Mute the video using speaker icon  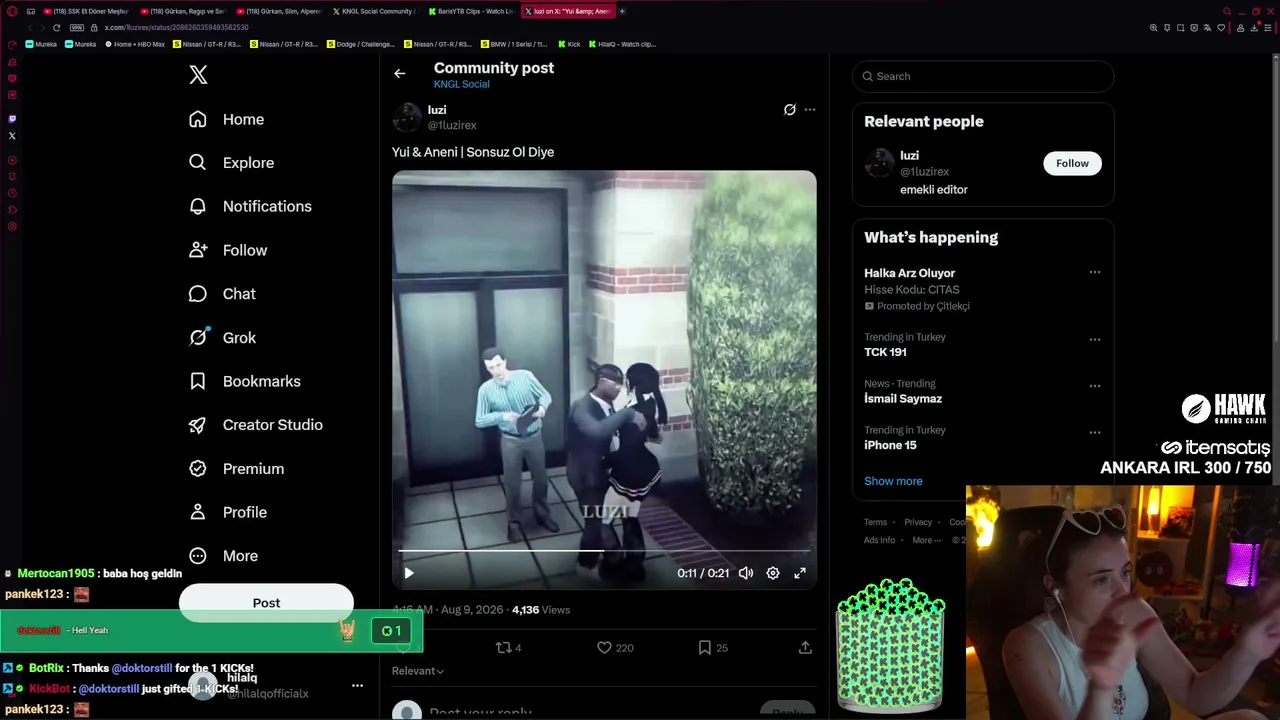pos(745,573)
